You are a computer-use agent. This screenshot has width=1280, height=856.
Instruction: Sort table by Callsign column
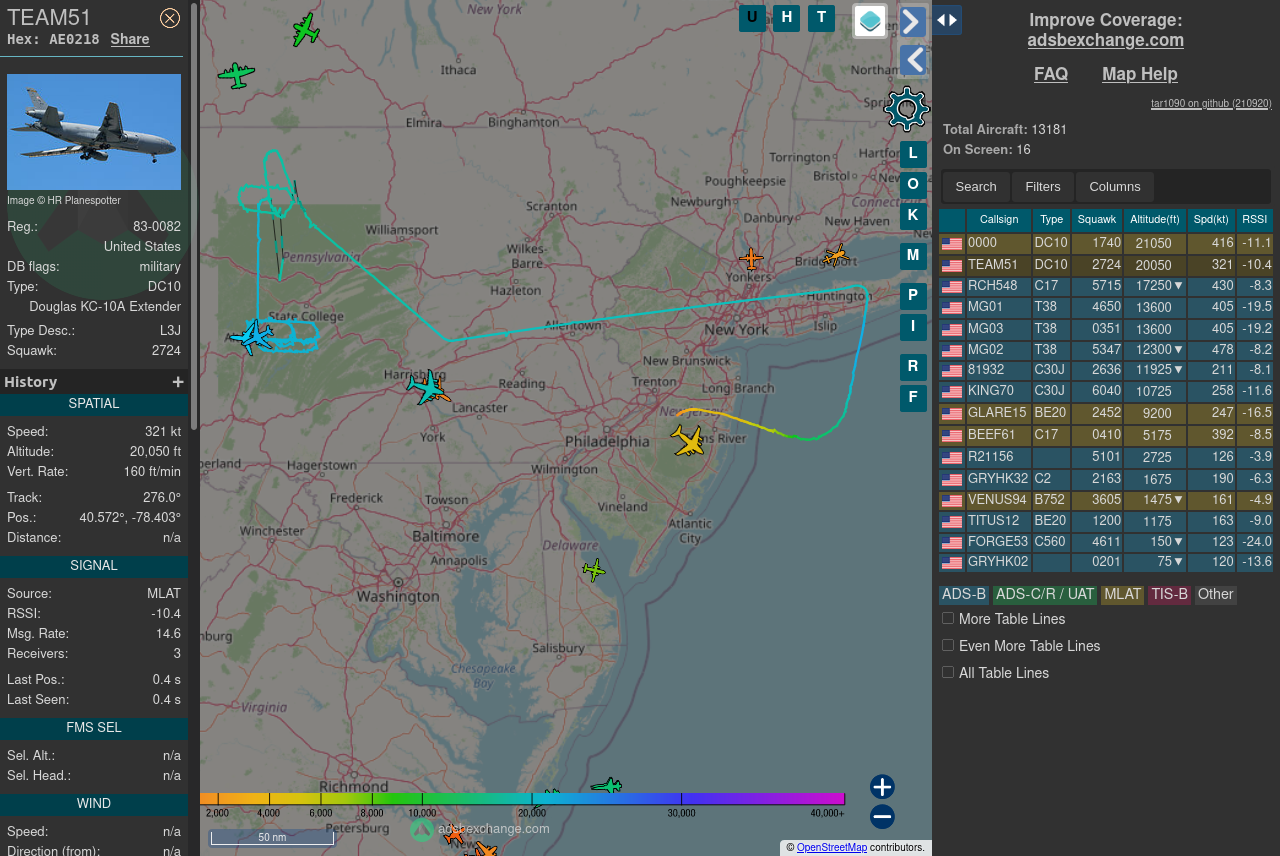click(x=999, y=220)
